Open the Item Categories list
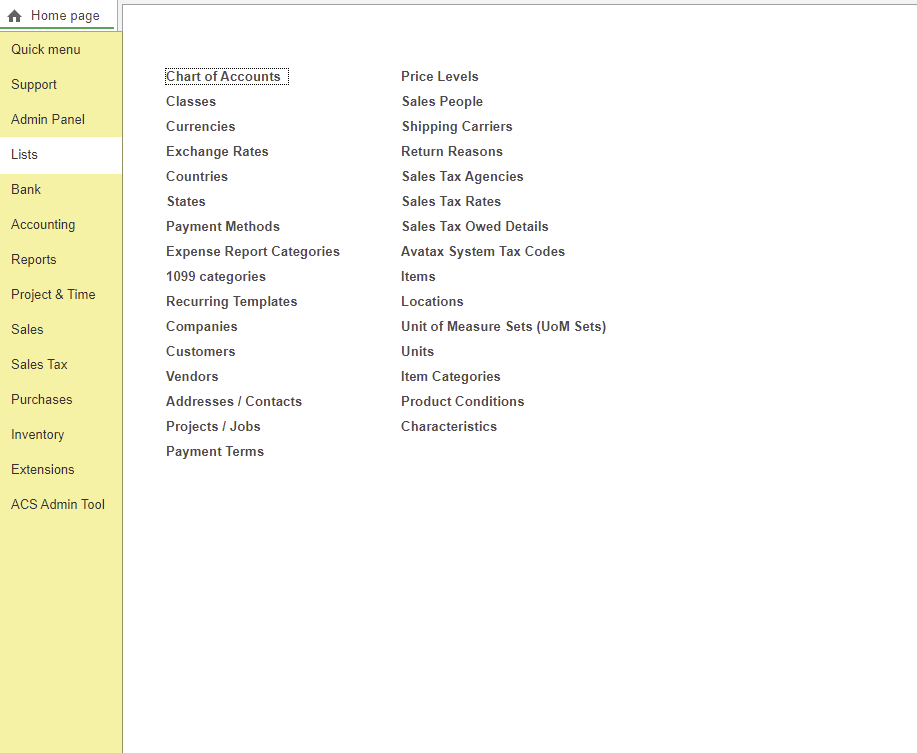The width and height of the screenshot is (917, 753). click(451, 377)
